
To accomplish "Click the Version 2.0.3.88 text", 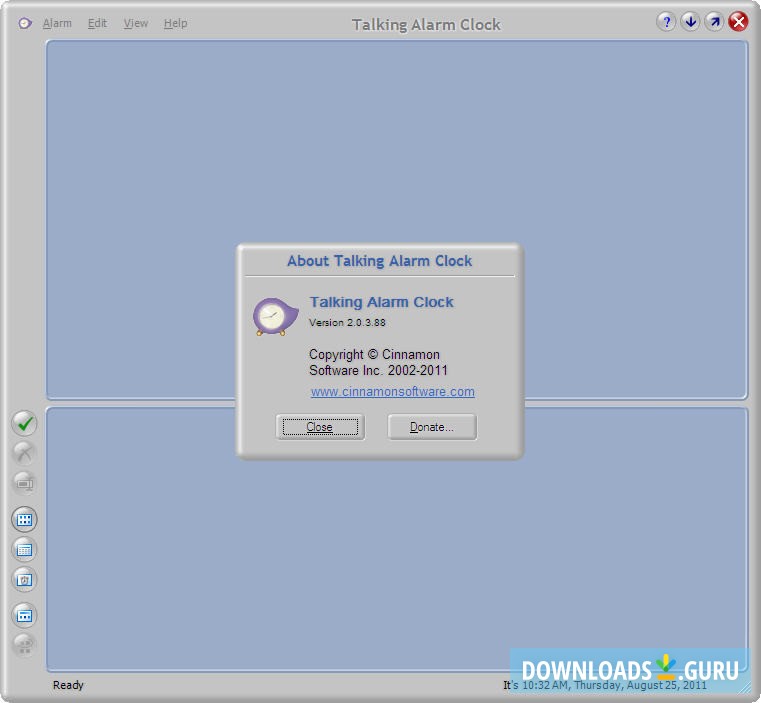I will pos(347,323).
